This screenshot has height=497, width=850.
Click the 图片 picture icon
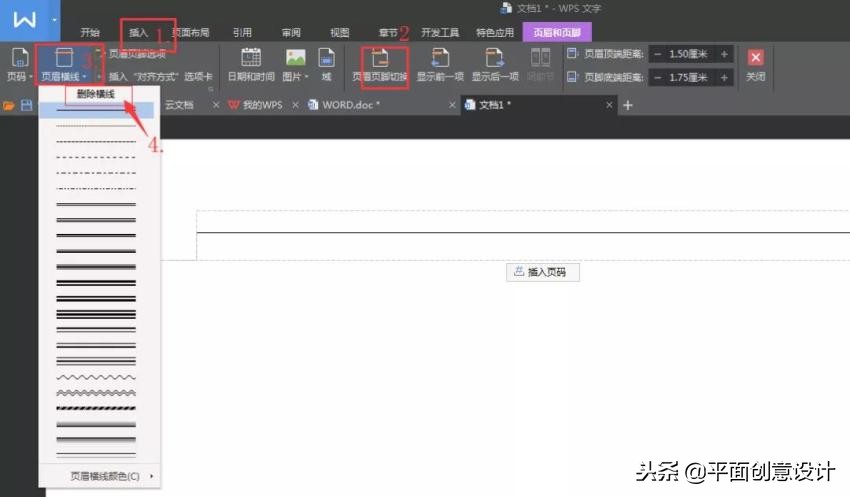coord(295,57)
